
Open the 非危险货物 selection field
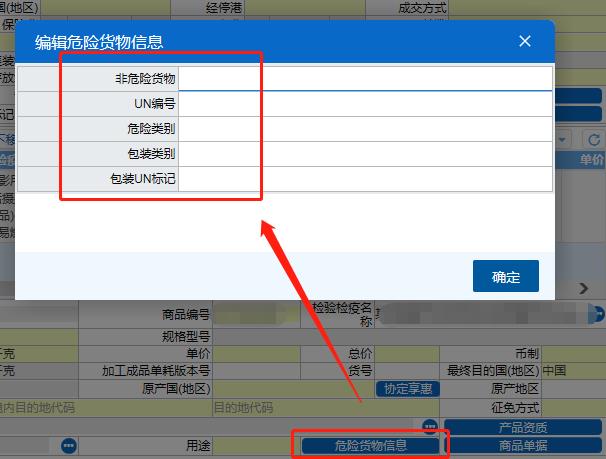tap(365, 78)
